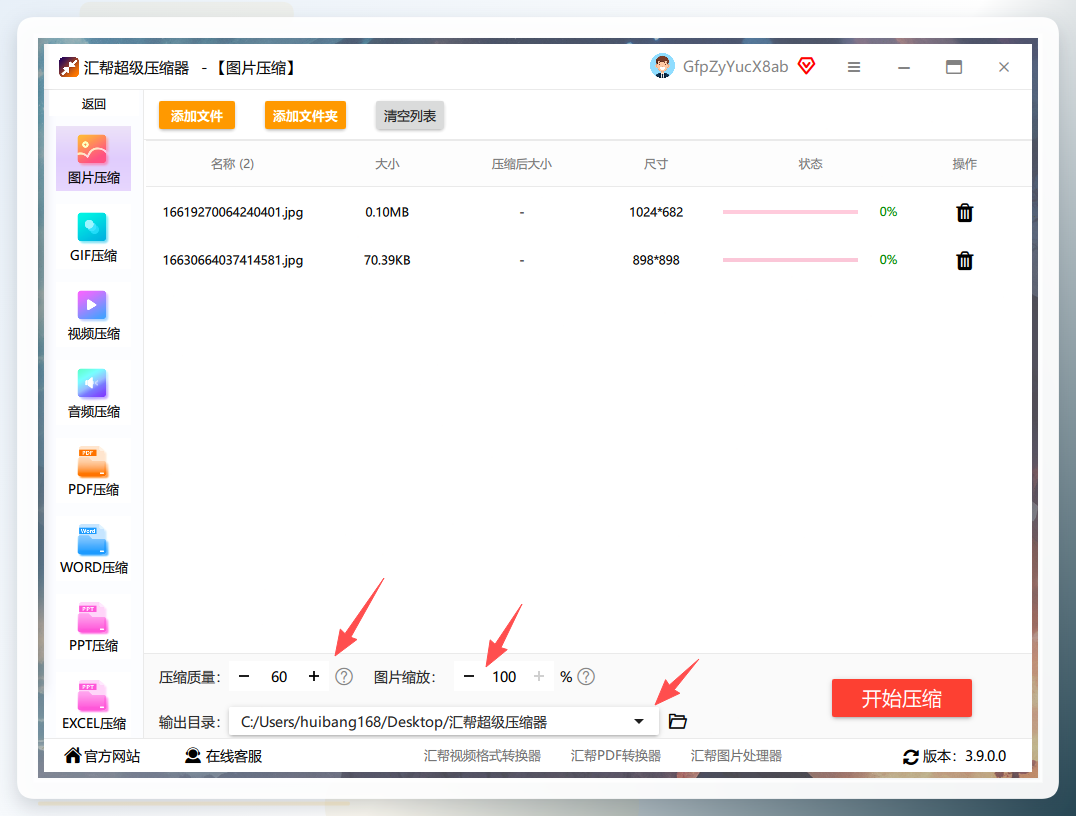
Task: Open the PDF压缩 sidebar tool
Action: click(x=93, y=471)
